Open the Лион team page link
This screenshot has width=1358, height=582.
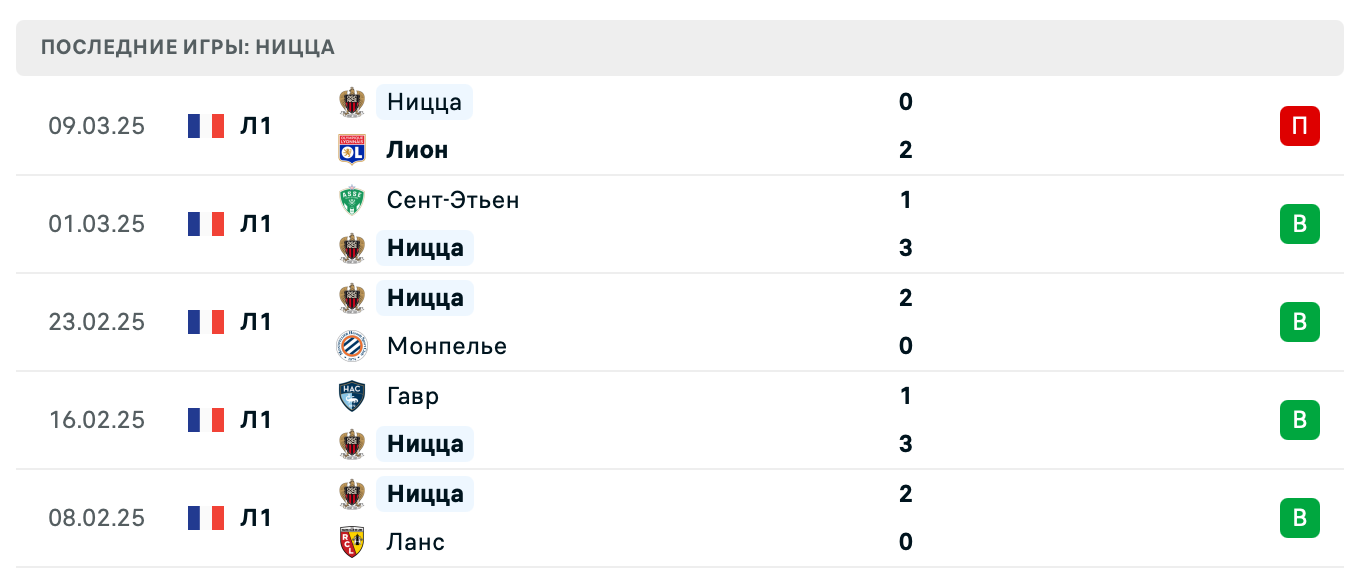coord(417,149)
